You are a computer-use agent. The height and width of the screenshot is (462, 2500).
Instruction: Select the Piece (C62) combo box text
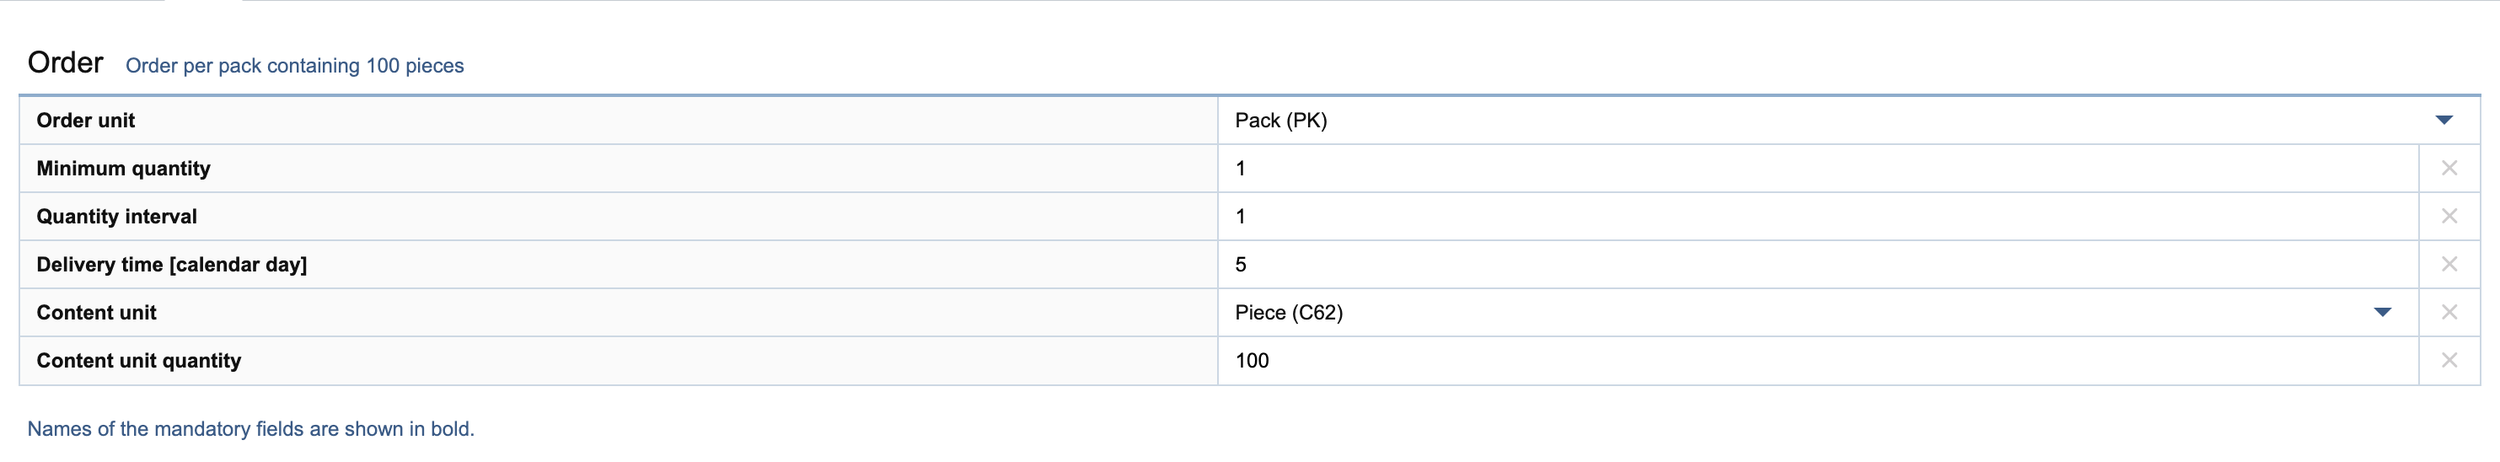pos(1289,312)
